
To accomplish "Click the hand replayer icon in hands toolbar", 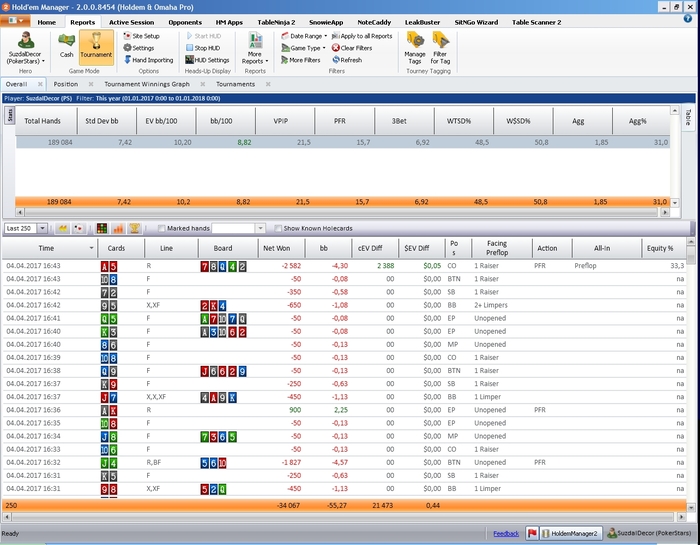I will [63, 229].
